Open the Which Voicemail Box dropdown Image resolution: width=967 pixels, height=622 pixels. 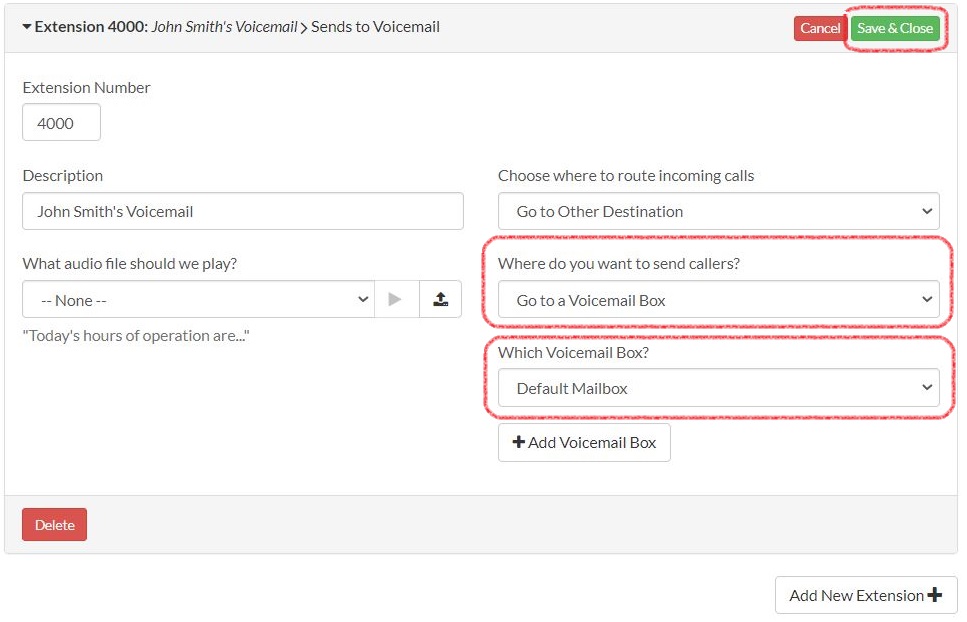coord(718,388)
